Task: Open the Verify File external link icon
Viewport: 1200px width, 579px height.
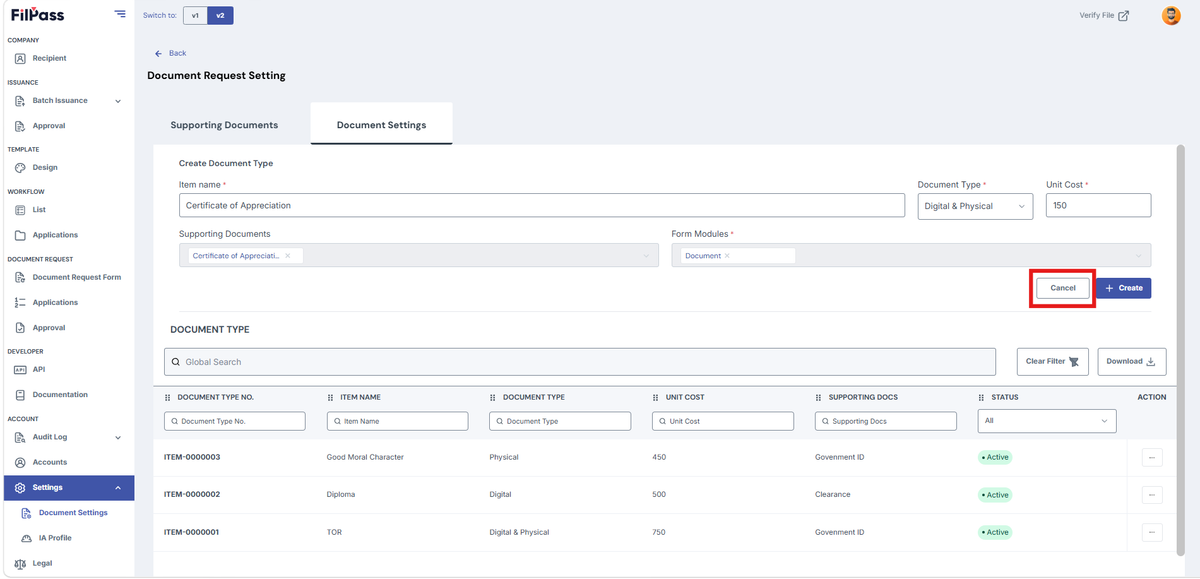Action: pos(1124,16)
